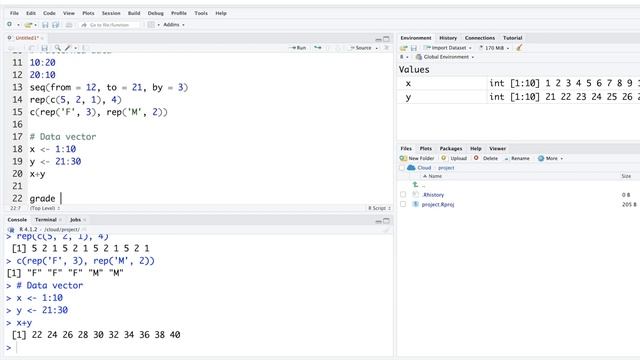Screen dimensions: 640x360
Task: Switch to the Connections tab
Action: click(x=480, y=38)
